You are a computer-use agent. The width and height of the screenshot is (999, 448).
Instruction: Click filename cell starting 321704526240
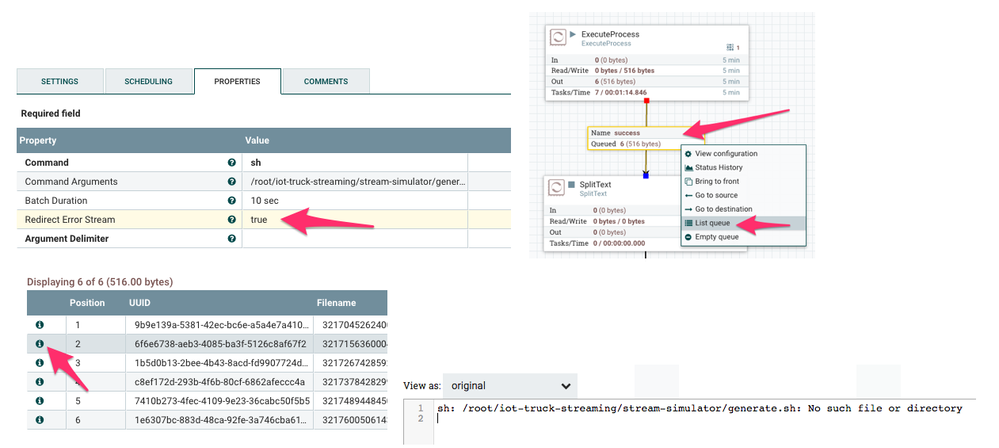pyautogui.click(x=350, y=325)
